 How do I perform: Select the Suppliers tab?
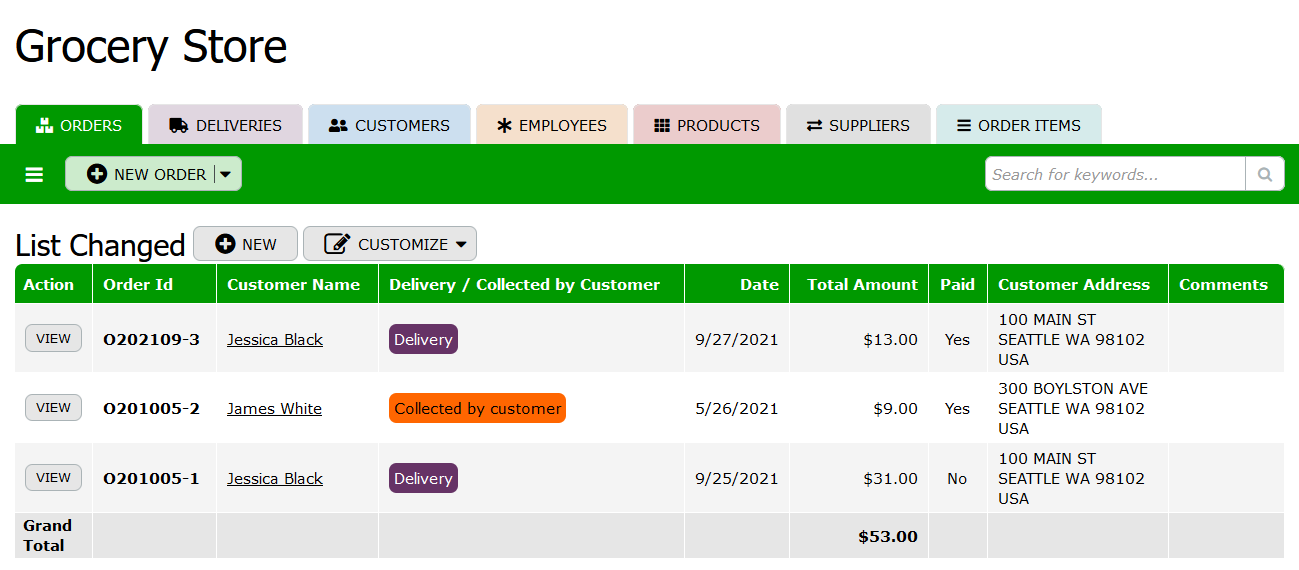click(x=858, y=126)
